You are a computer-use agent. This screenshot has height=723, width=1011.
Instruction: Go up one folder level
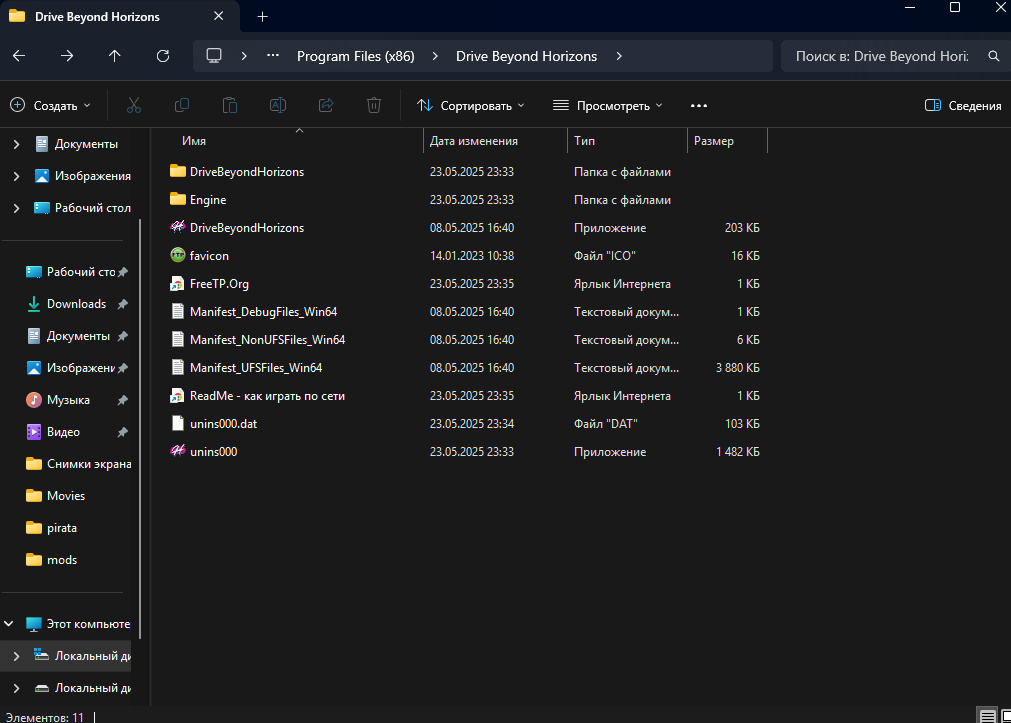tap(115, 56)
